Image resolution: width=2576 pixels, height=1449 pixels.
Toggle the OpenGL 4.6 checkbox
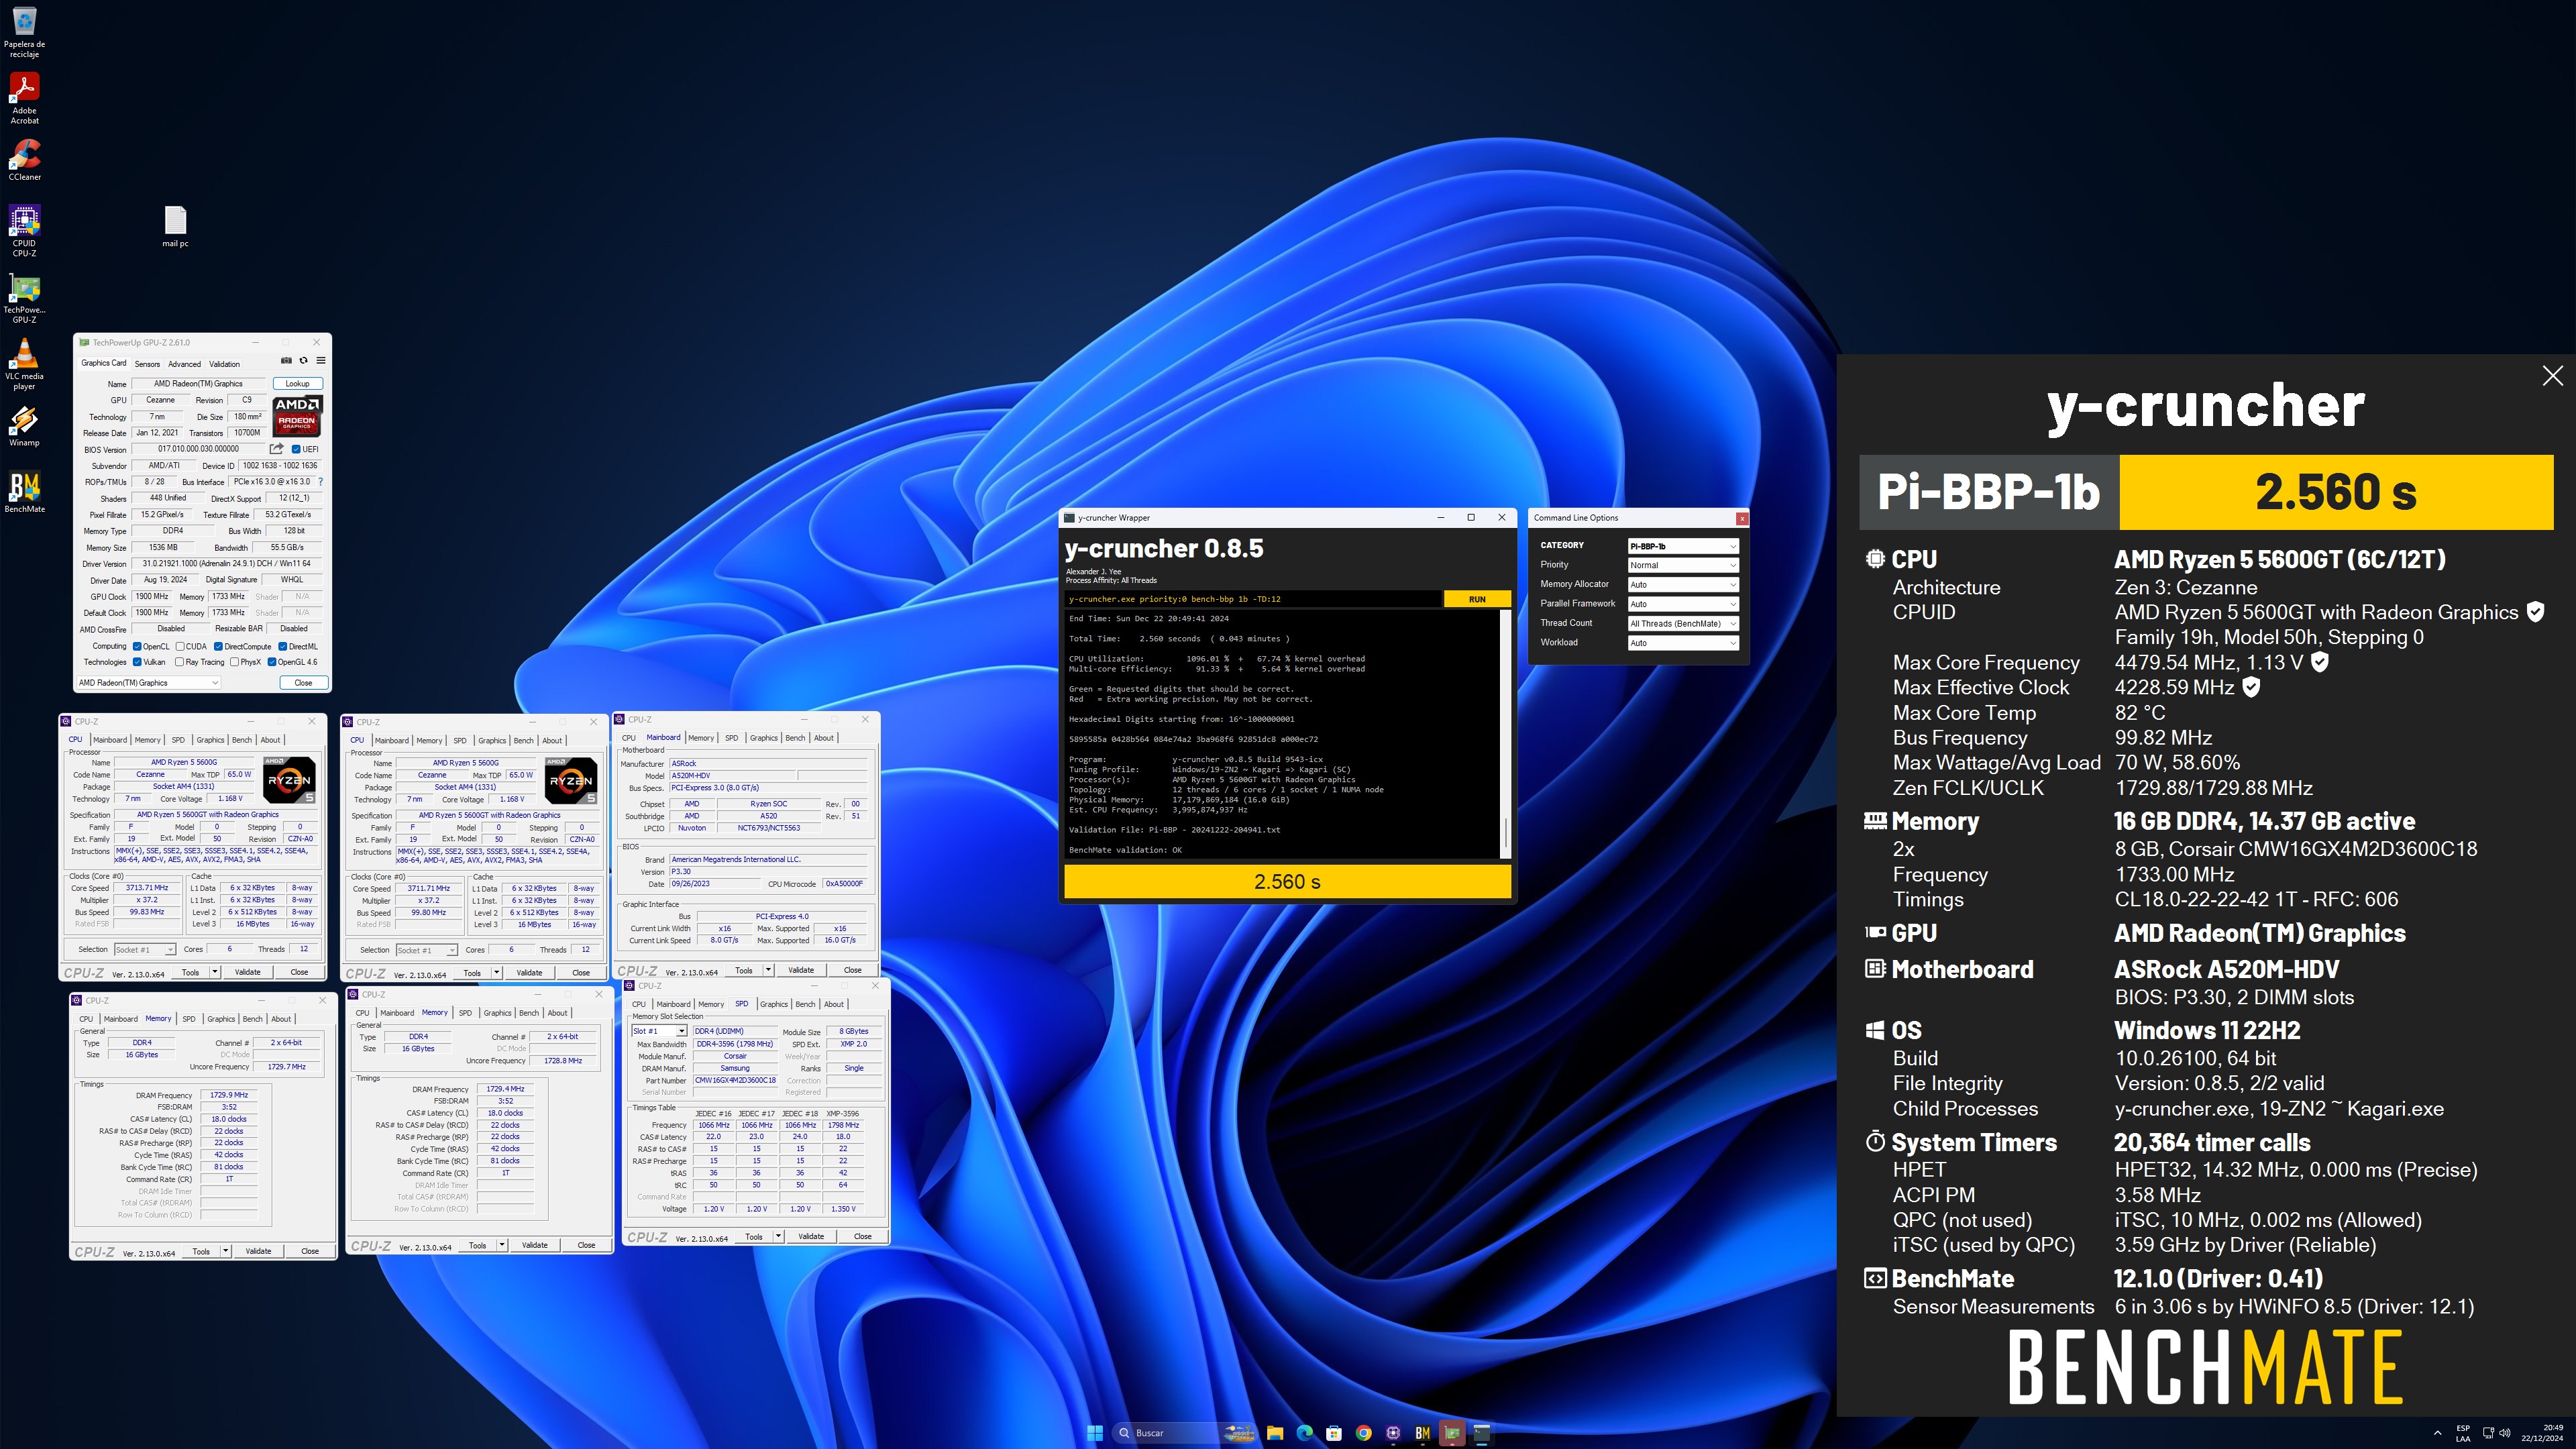point(272,662)
